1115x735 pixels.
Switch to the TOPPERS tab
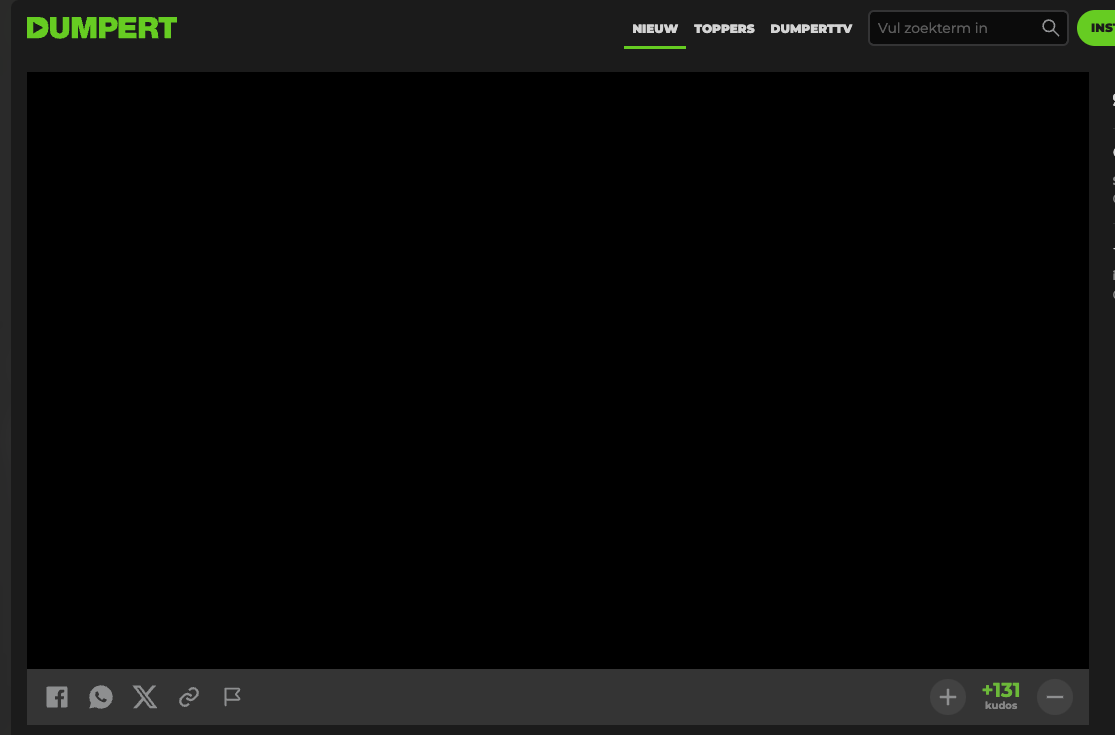point(724,29)
